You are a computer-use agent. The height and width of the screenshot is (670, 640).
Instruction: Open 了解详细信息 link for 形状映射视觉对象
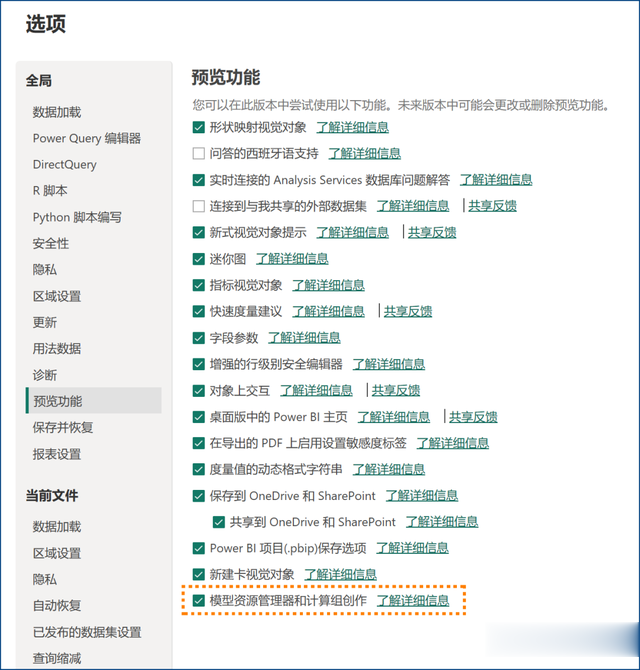click(352, 127)
